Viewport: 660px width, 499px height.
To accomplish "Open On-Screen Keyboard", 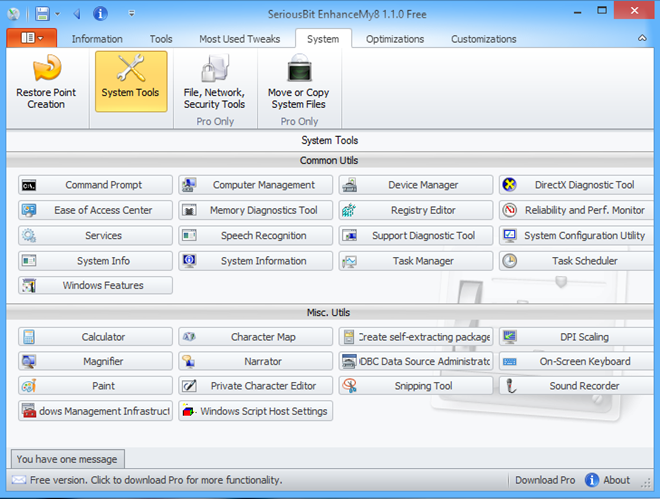I will coord(576,361).
